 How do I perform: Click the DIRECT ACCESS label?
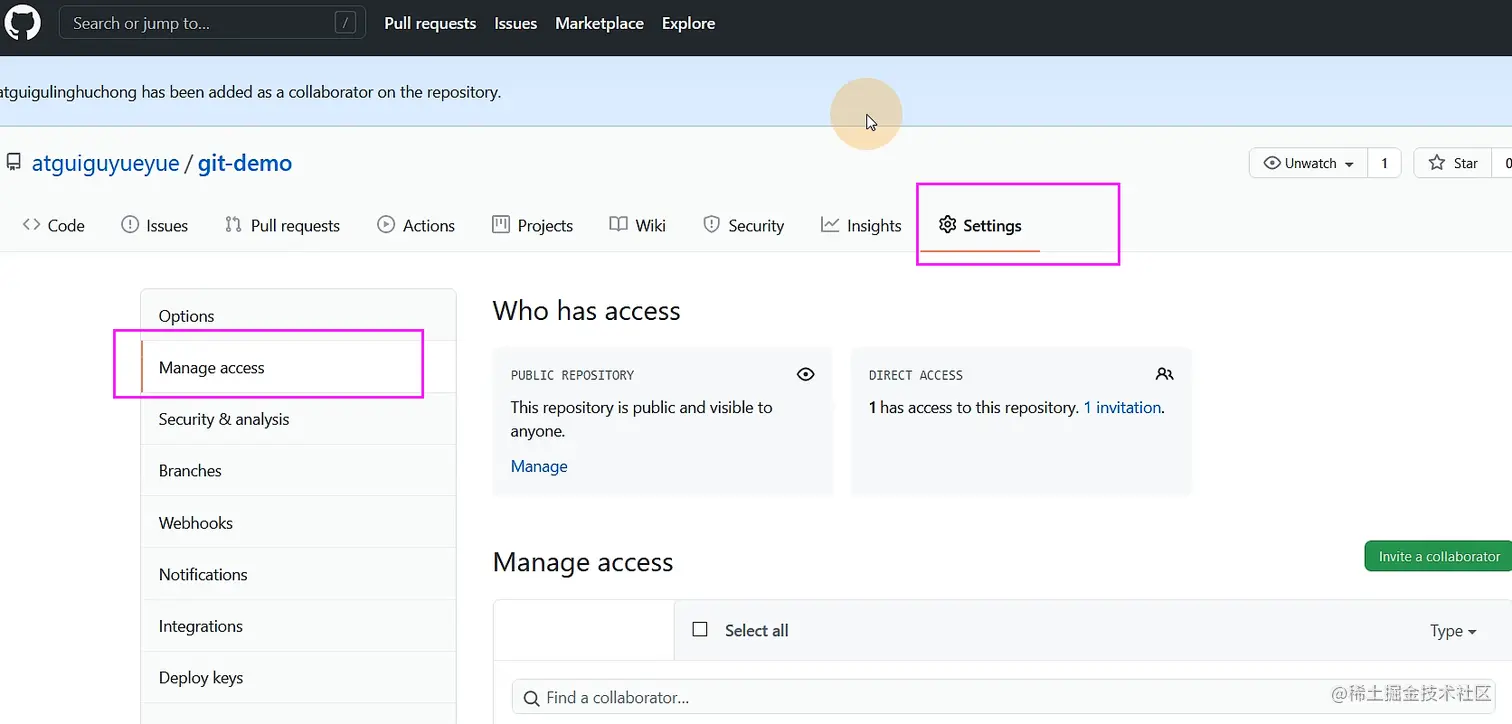(916, 375)
